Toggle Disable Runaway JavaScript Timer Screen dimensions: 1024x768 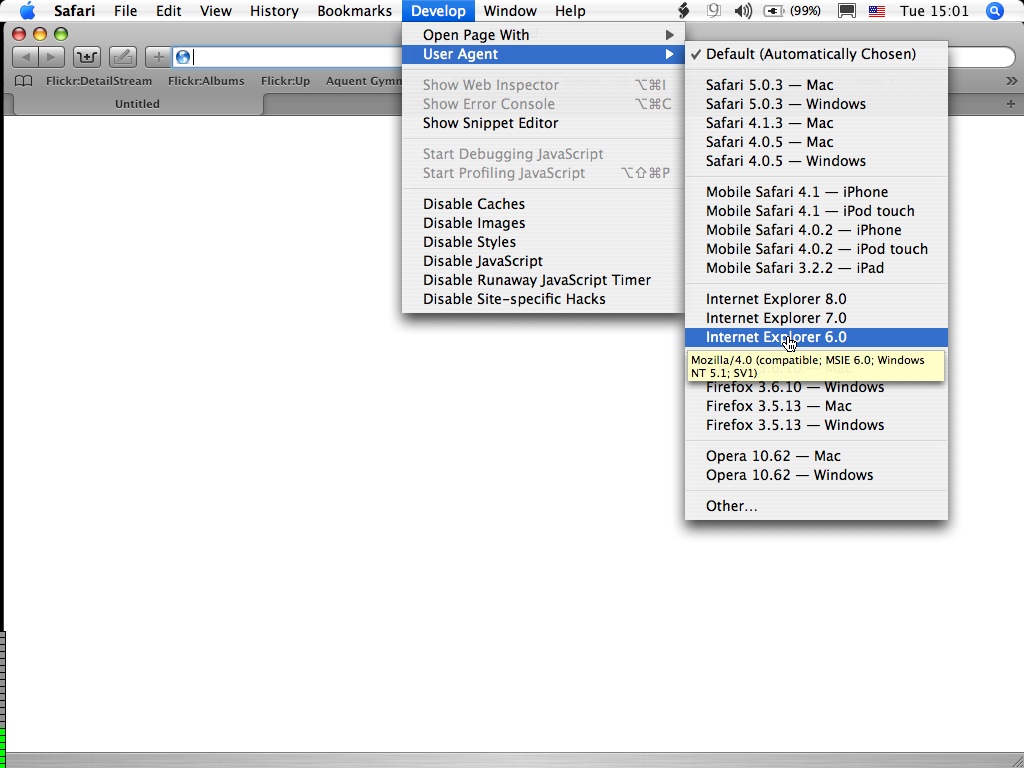543,280
